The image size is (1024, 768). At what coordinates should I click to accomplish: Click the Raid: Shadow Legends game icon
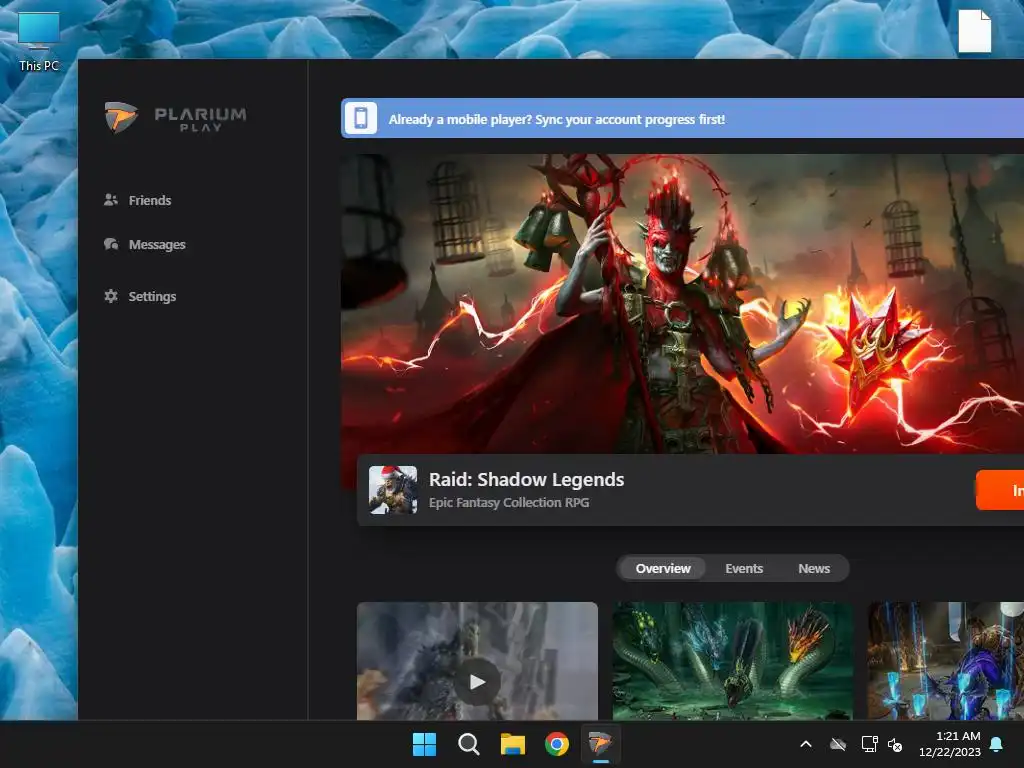click(x=393, y=490)
